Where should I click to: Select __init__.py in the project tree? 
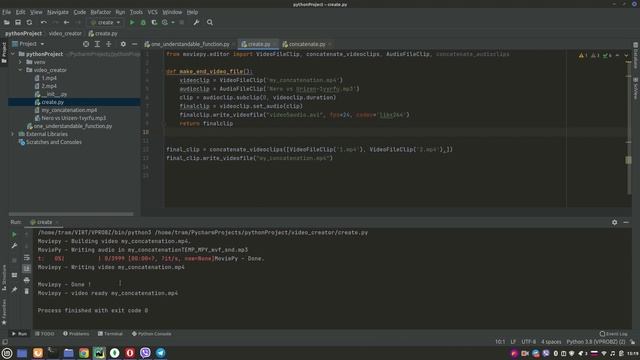[53, 94]
